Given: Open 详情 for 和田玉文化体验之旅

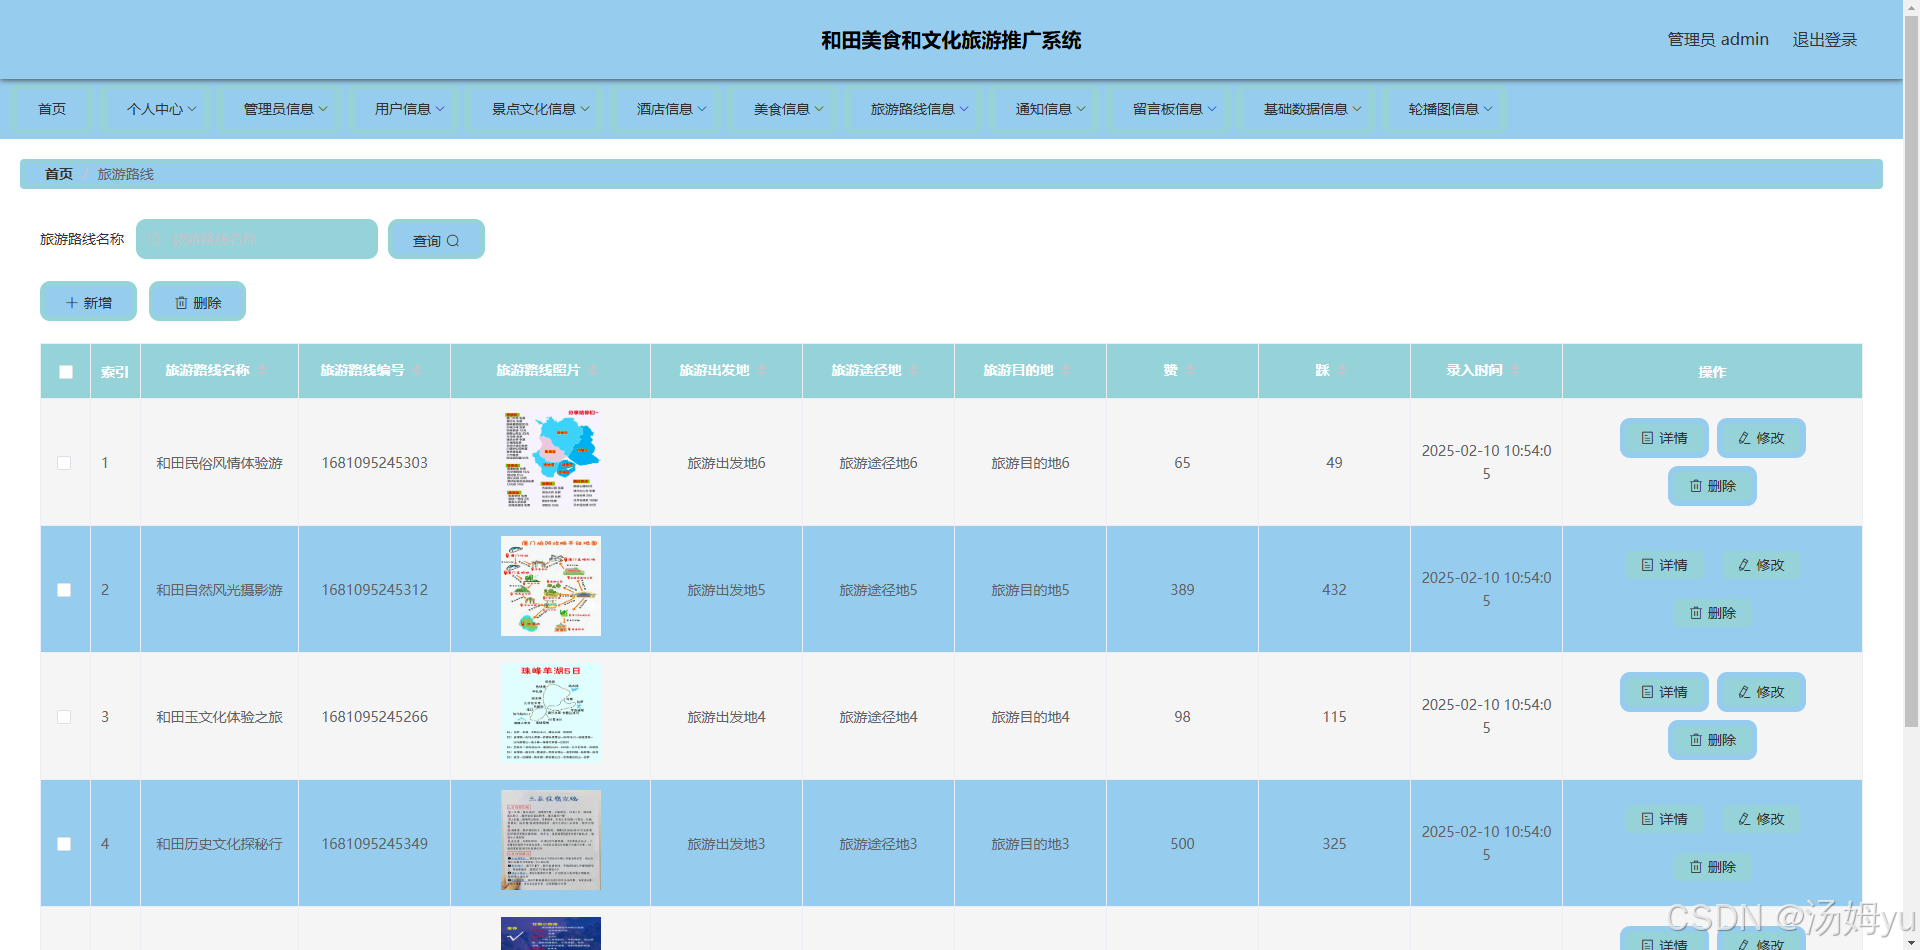Looking at the screenshot, I should point(1664,692).
